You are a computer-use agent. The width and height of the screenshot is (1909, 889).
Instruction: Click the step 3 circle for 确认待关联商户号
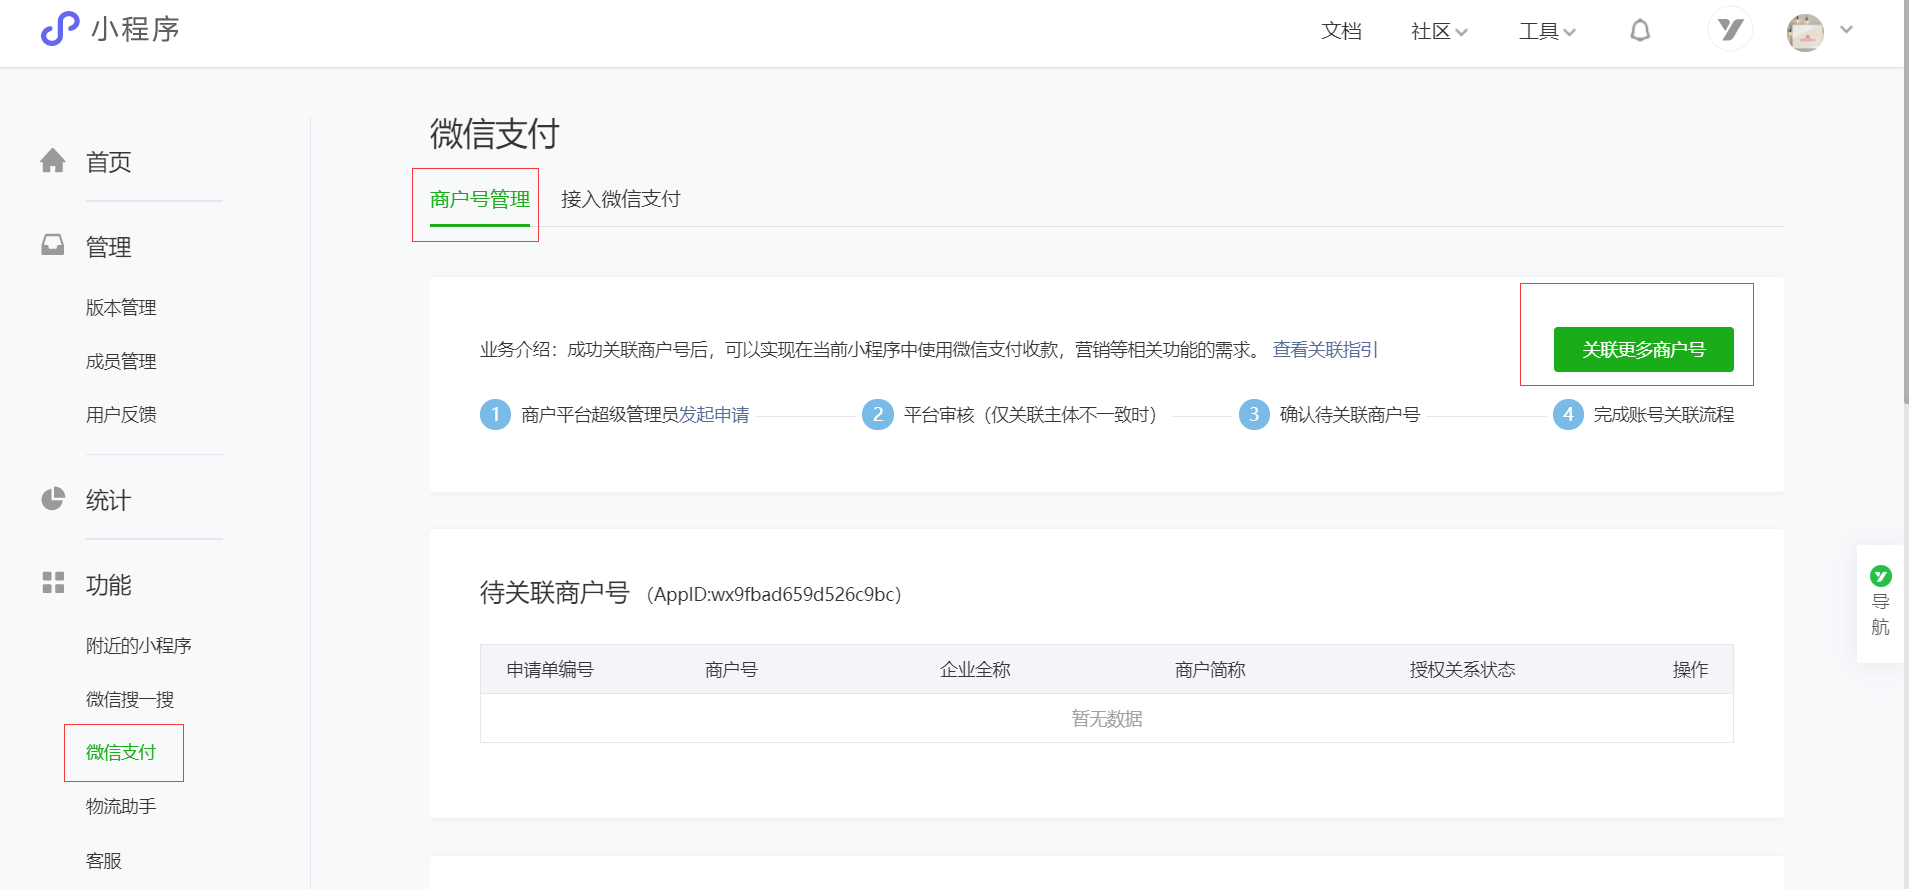click(1254, 415)
